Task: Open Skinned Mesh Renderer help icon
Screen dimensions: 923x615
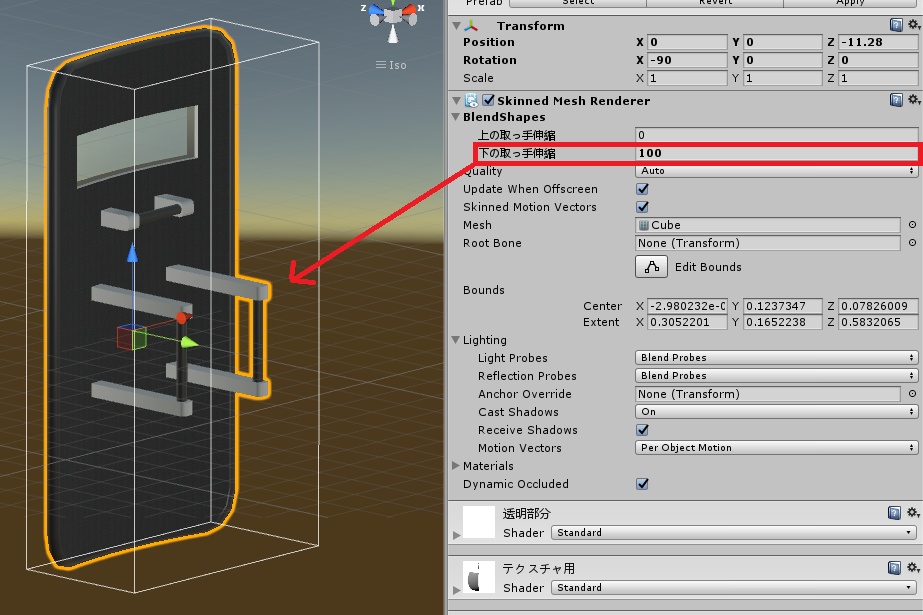Action: tap(896, 100)
